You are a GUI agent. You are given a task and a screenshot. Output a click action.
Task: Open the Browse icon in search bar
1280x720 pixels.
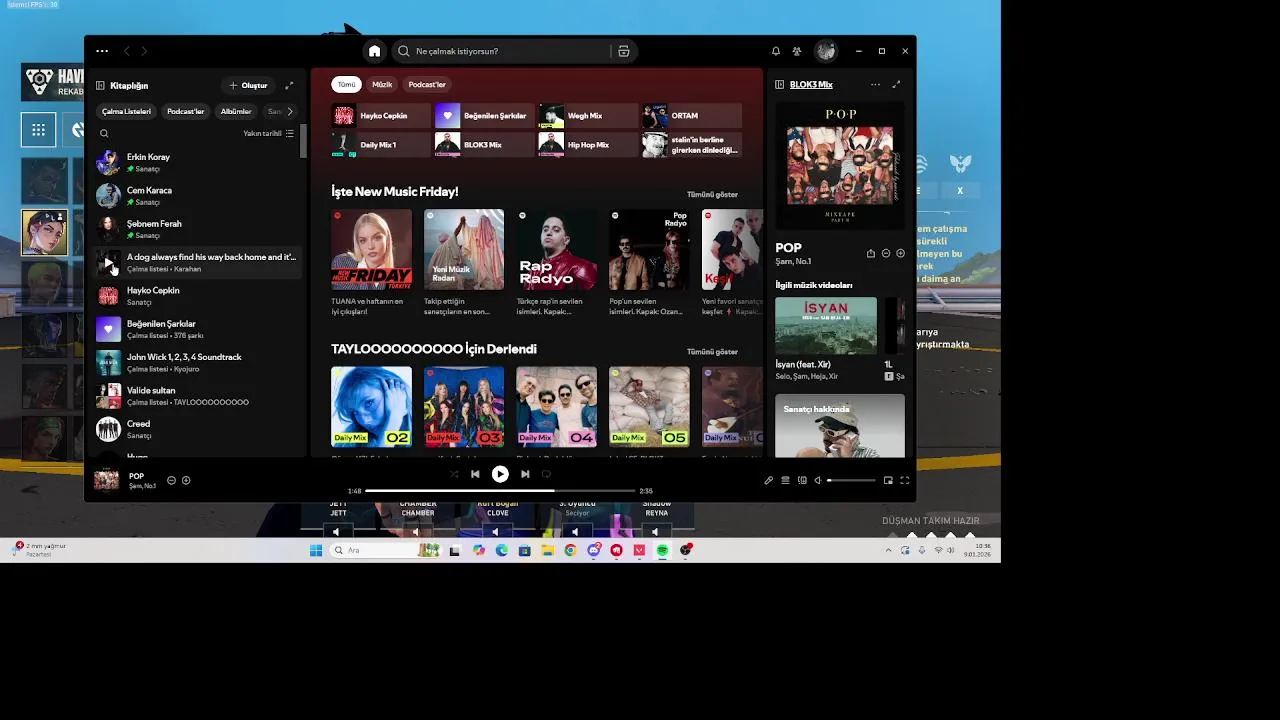tap(623, 51)
